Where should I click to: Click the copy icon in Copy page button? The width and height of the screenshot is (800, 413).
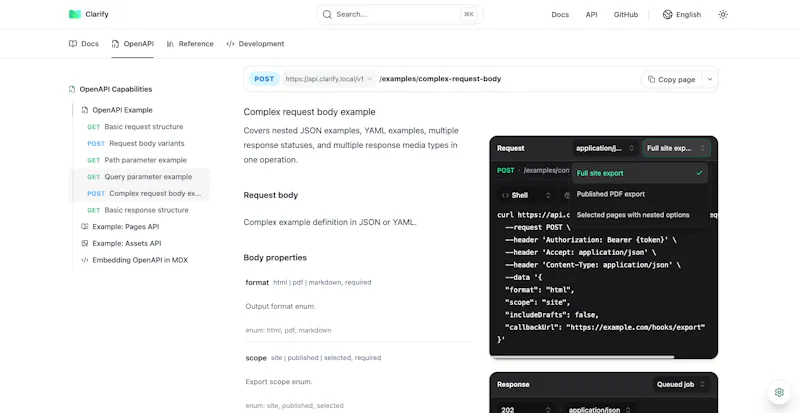tap(652, 79)
